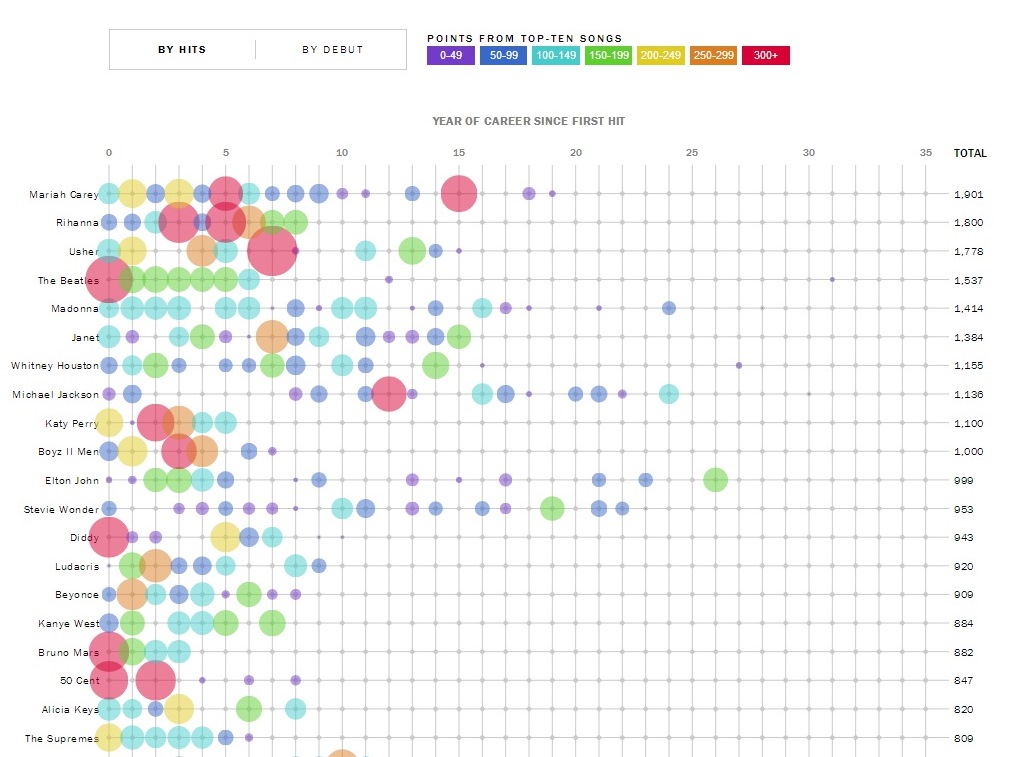Viewport: 1013px width, 757px height.
Task: Click Mariah Carey's red bubble at year 15
Action: tap(459, 194)
